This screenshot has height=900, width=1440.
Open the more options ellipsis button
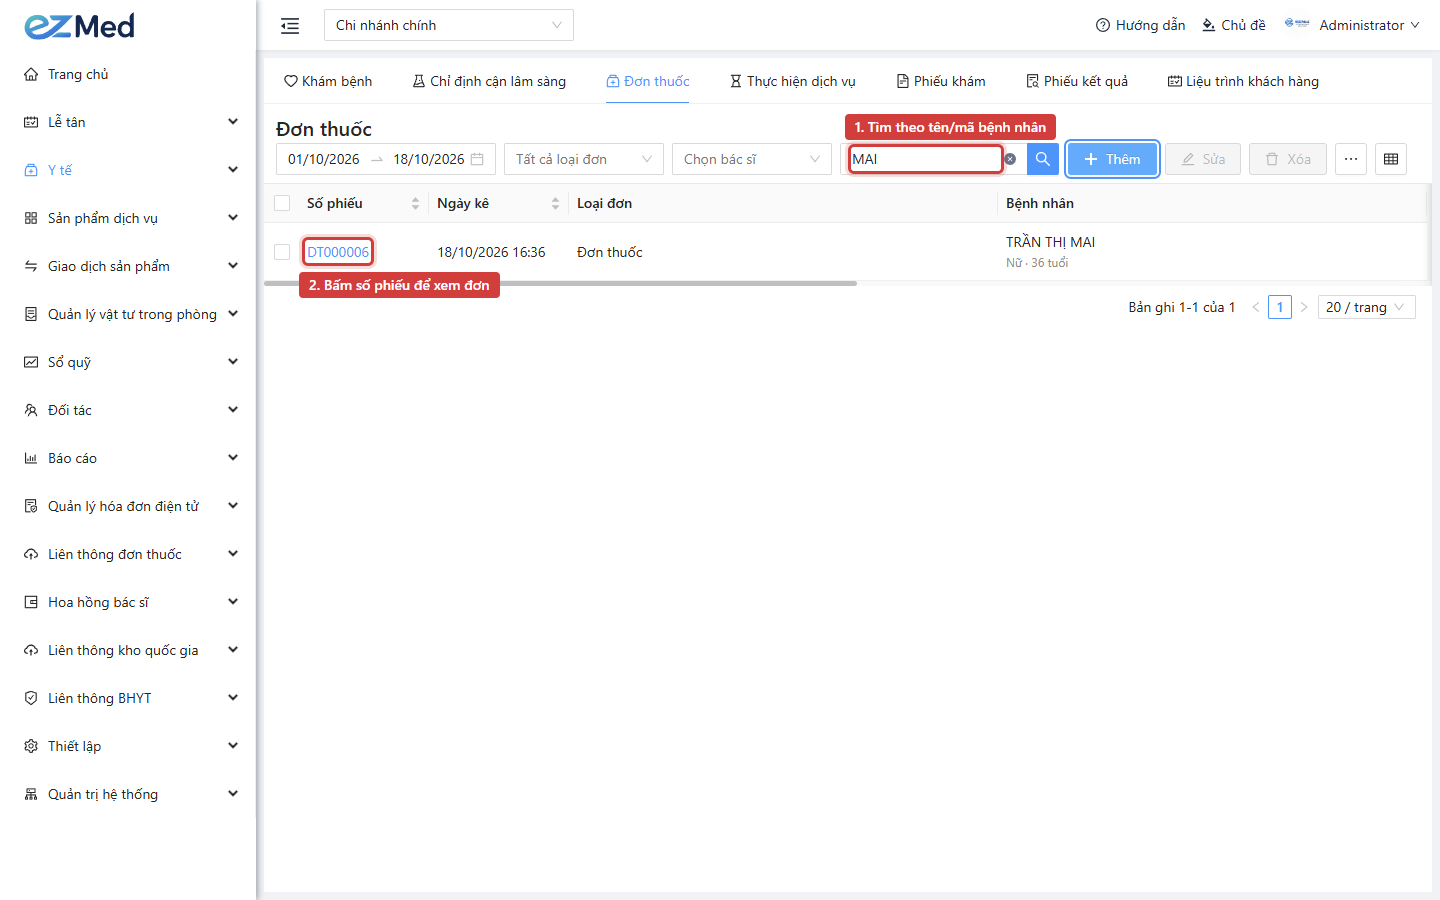click(x=1351, y=159)
